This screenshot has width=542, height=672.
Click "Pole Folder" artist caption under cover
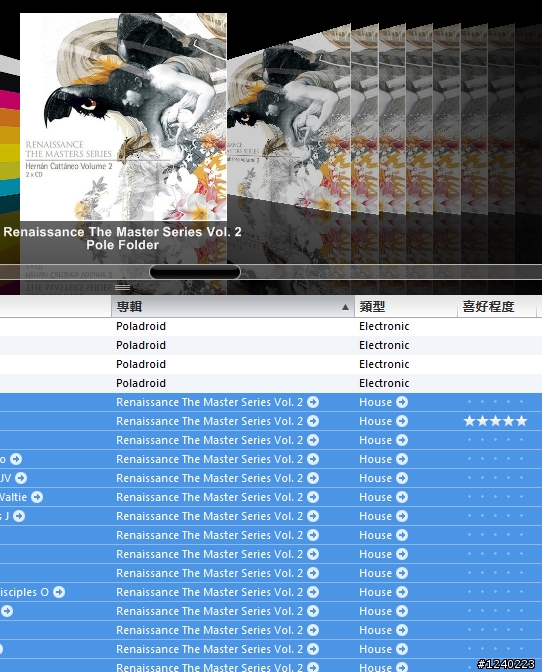tap(123, 245)
